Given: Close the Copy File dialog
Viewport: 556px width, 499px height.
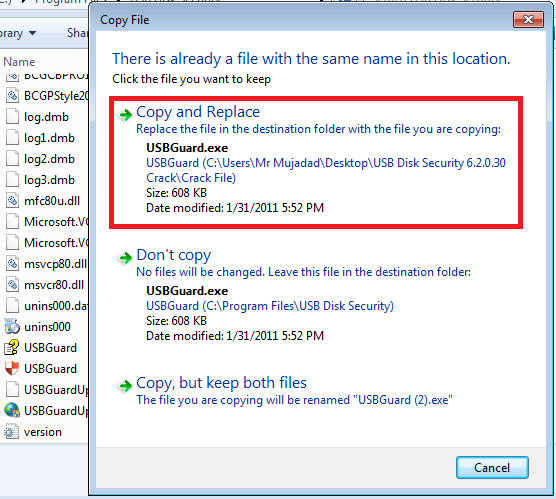Looking at the screenshot, I should (528, 20).
